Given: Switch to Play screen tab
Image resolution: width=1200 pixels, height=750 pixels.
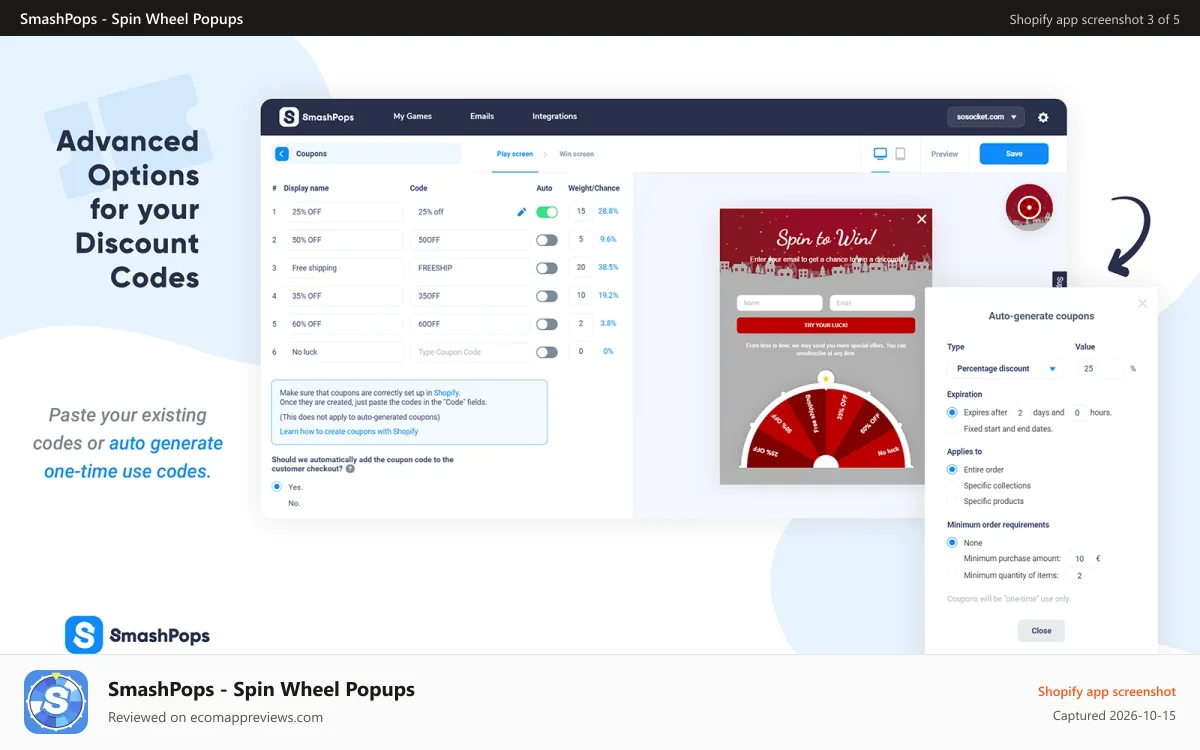Looking at the screenshot, I should point(515,154).
